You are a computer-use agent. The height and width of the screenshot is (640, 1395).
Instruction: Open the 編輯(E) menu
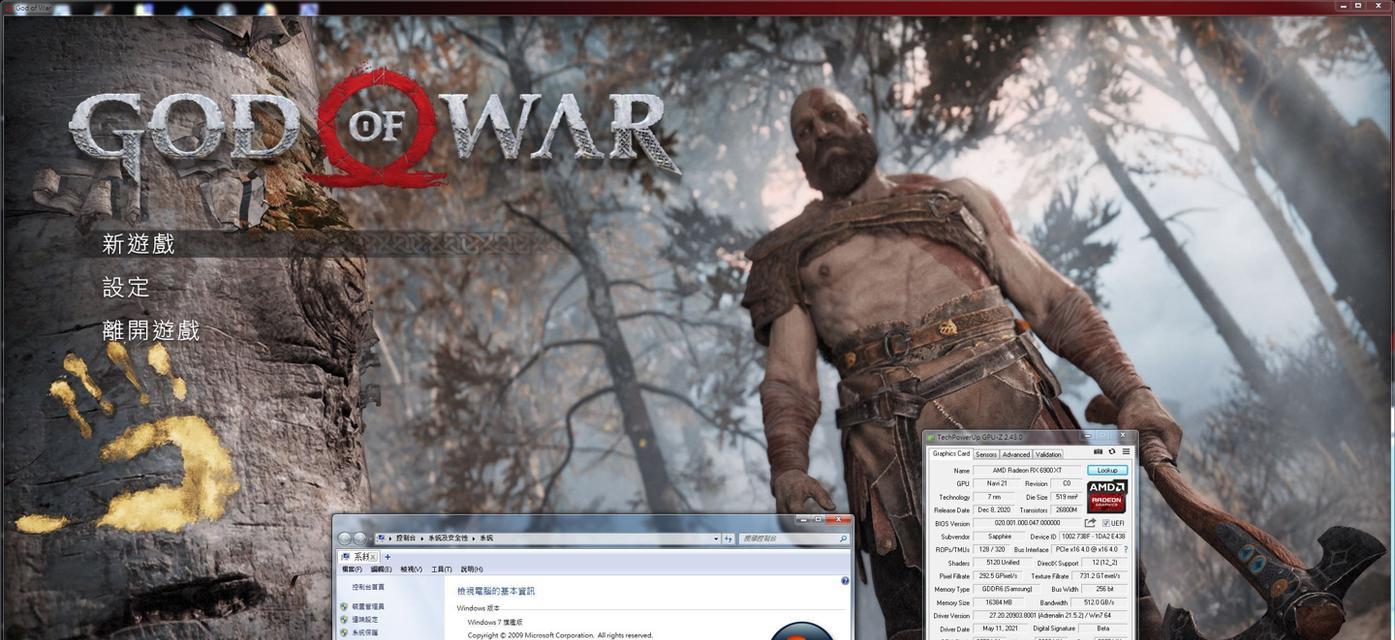click(382, 569)
